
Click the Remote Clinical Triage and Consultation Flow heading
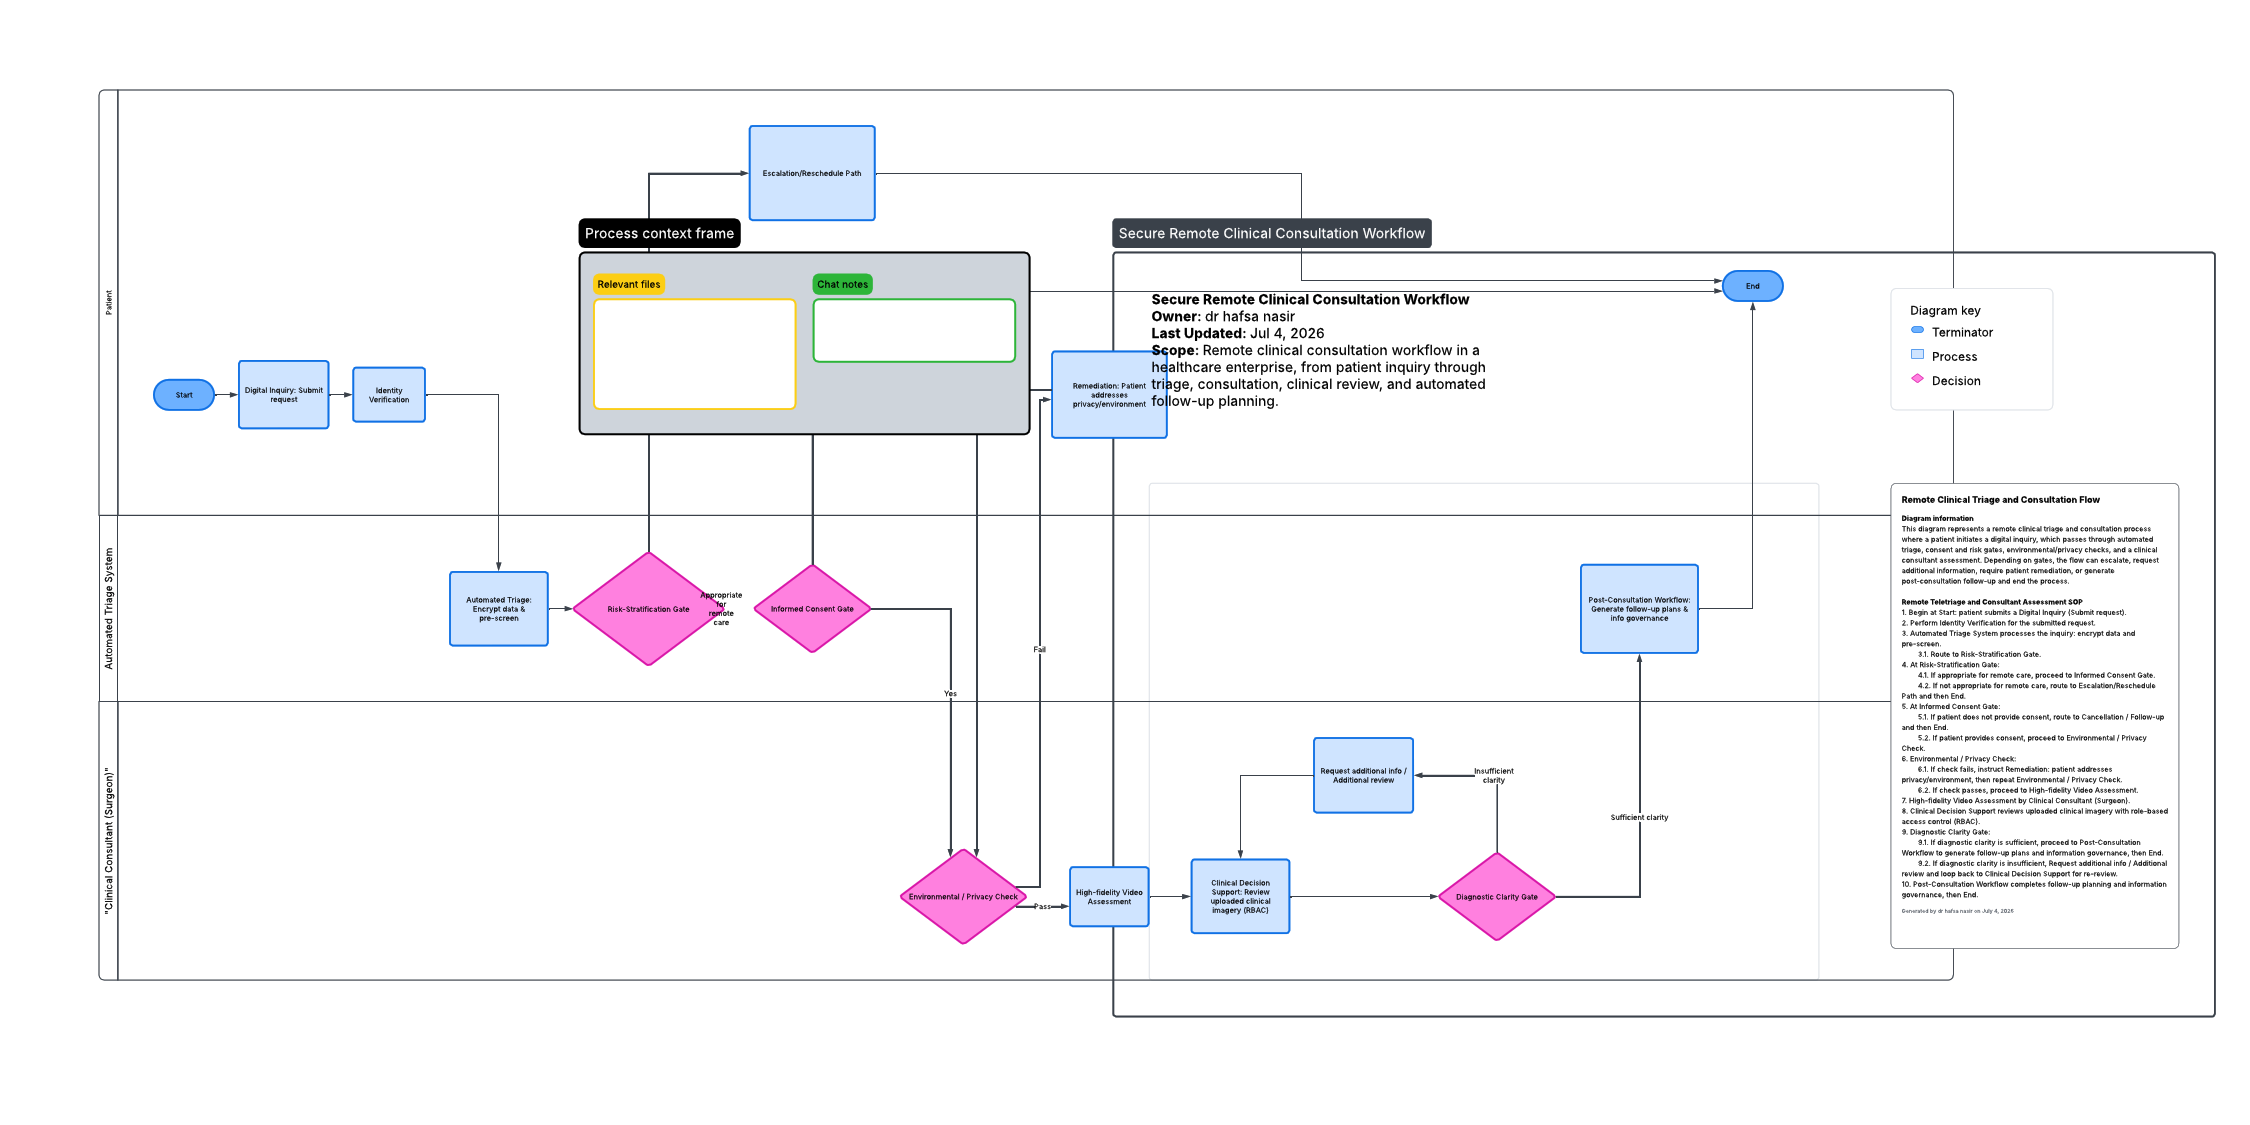pyautogui.click(x=2000, y=500)
